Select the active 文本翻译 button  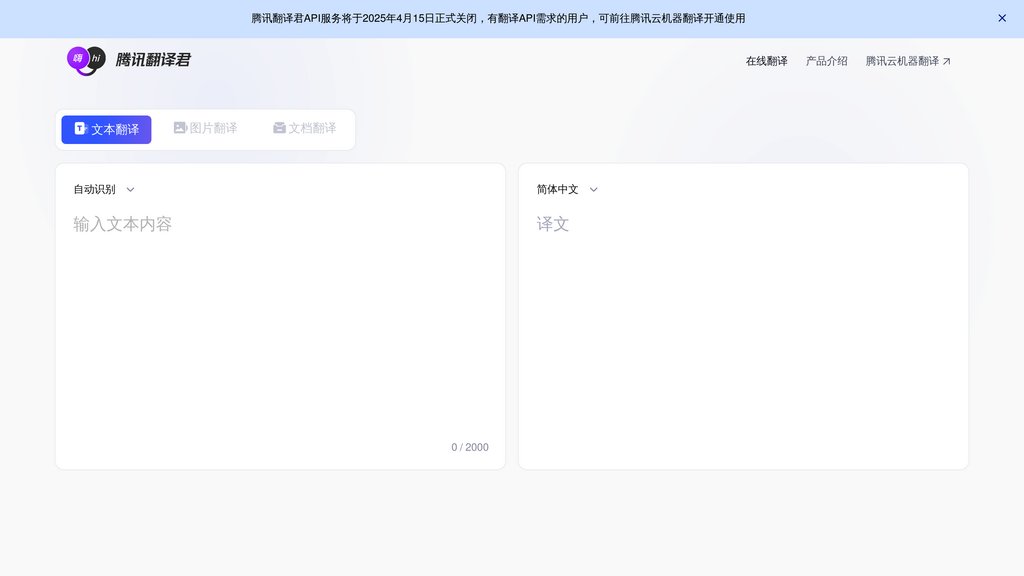click(106, 128)
